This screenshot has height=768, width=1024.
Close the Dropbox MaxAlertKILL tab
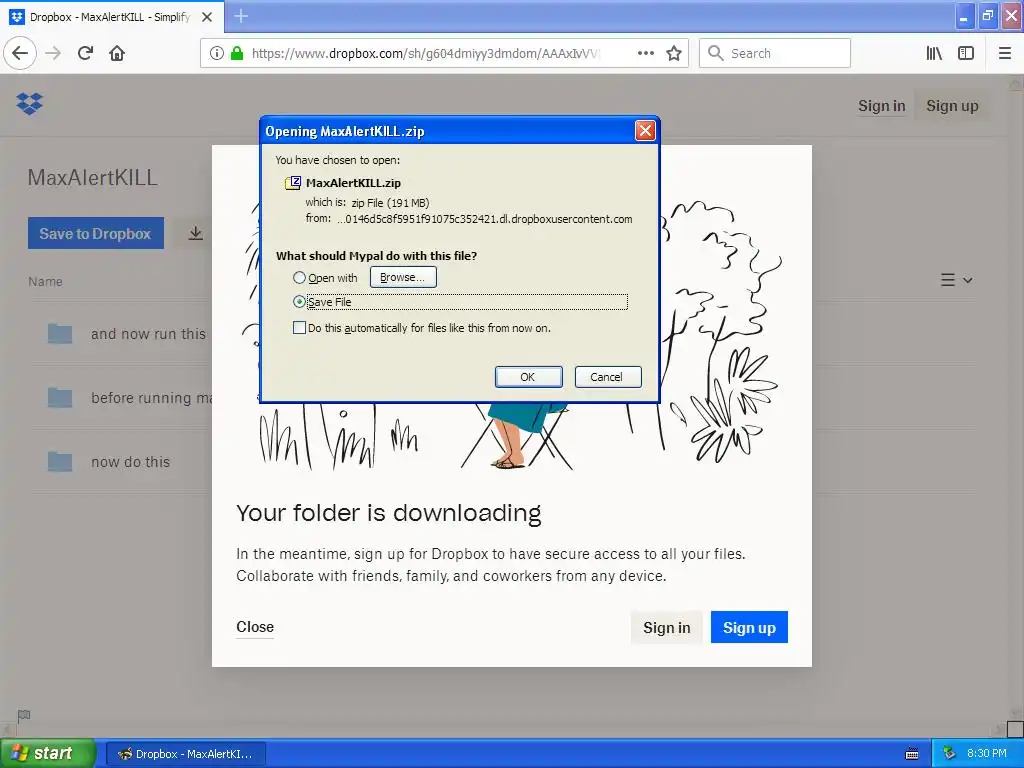coord(207,17)
